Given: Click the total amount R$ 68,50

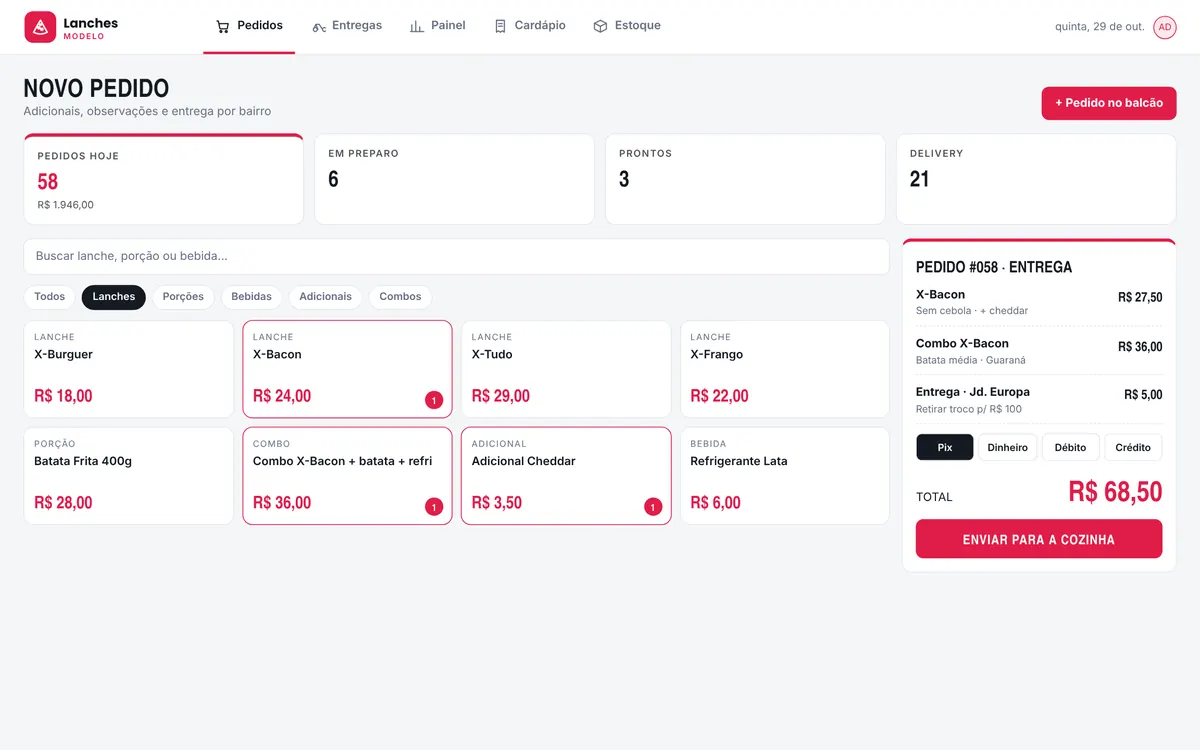Looking at the screenshot, I should [x=1115, y=492].
